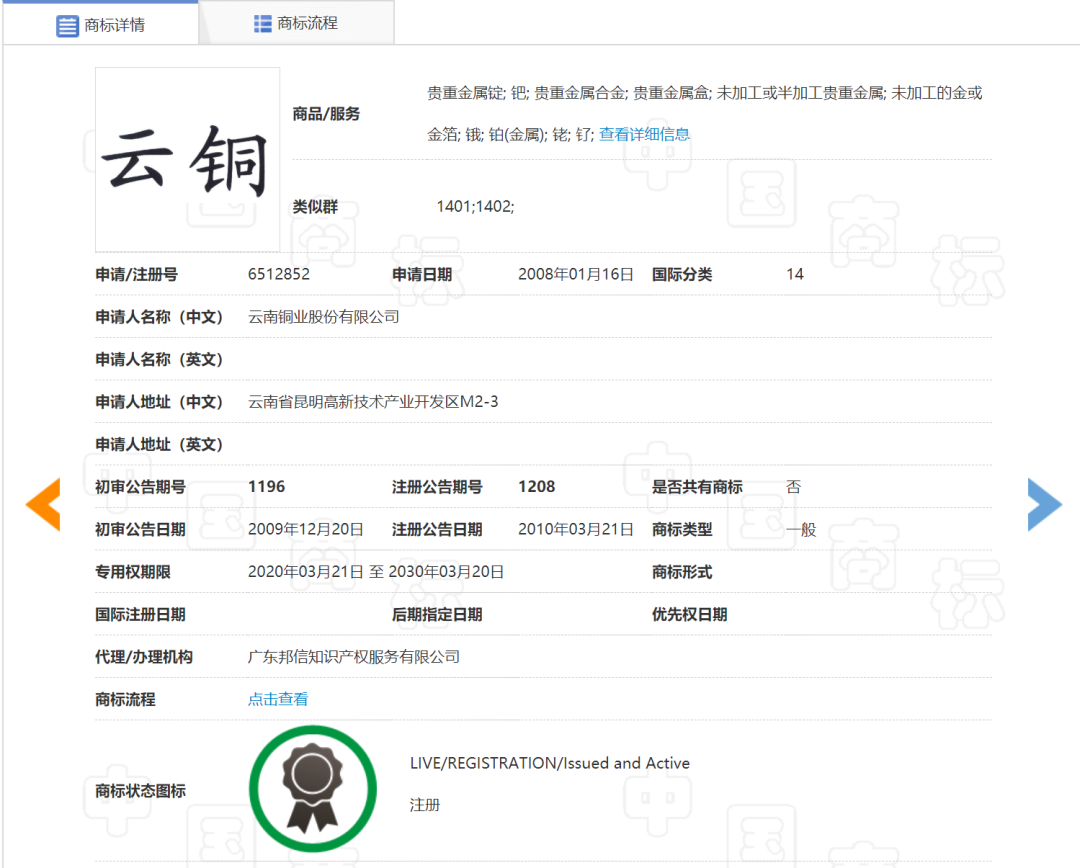1080x868 pixels.
Task: Click the 初审公告日期 label
Action: click(x=141, y=530)
